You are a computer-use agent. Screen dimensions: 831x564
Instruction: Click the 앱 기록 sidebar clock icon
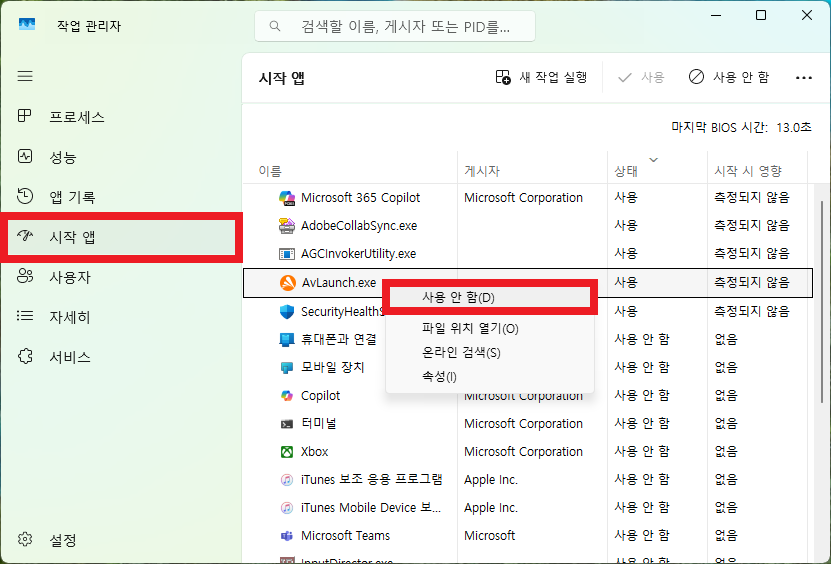24,196
